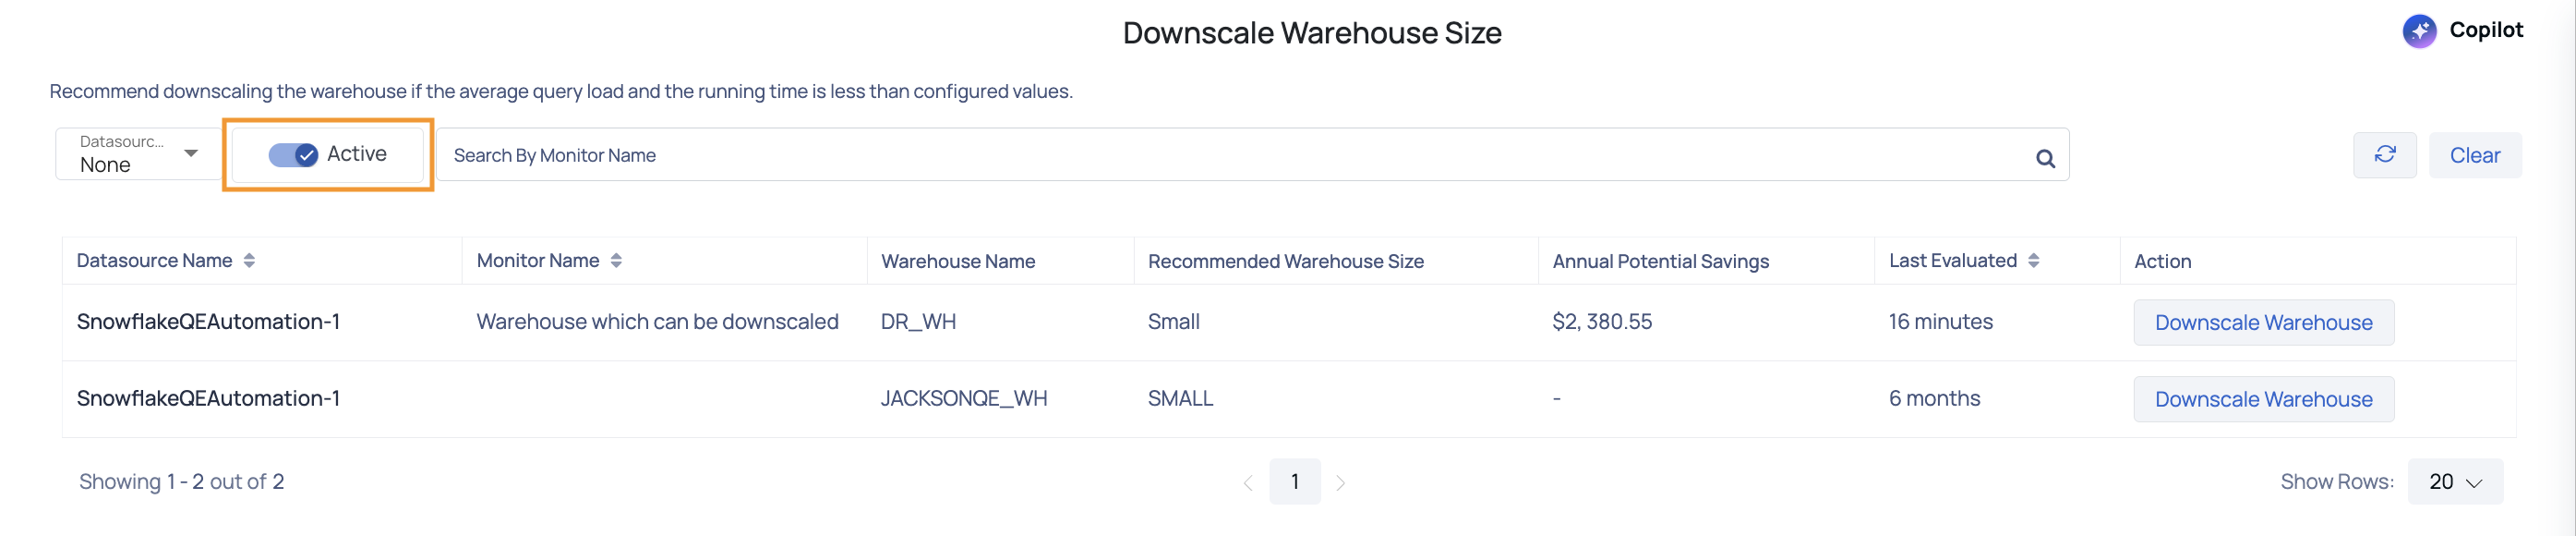The height and width of the screenshot is (536, 2576).
Task: Sort by Datasource Name column arrows
Action: [249, 260]
